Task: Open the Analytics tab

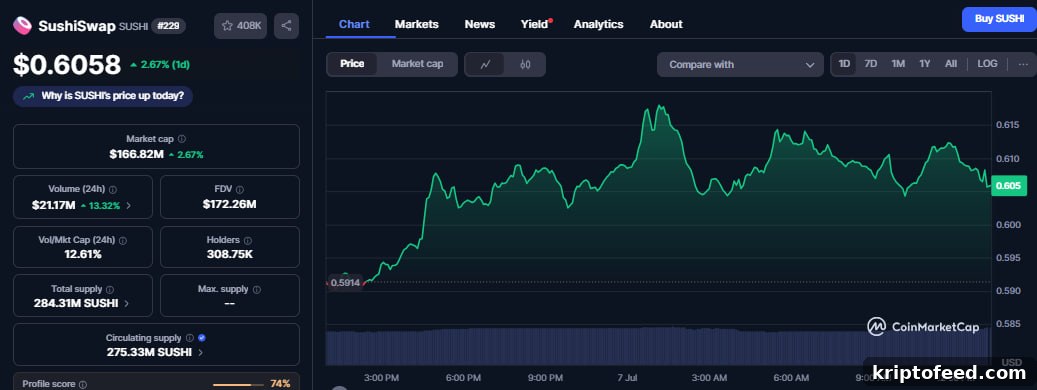Action: [599, 24]
